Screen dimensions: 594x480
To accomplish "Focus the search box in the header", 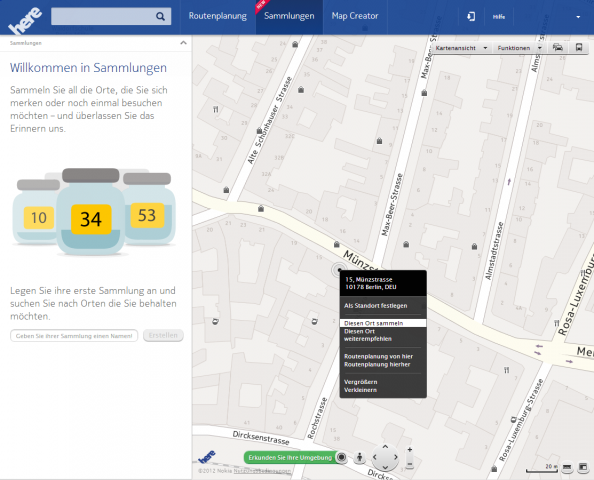I will 111,16.
